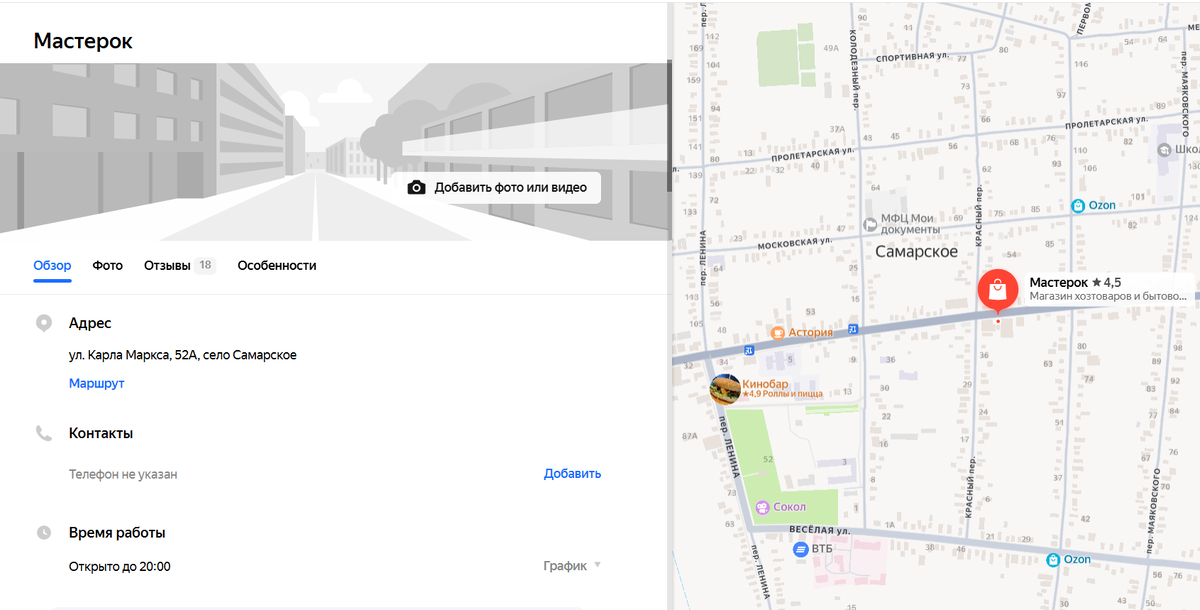Screen dimensions: 1200x610
Task: Click the bus stop icon right of Астория
Action: (x=853, y=328)
